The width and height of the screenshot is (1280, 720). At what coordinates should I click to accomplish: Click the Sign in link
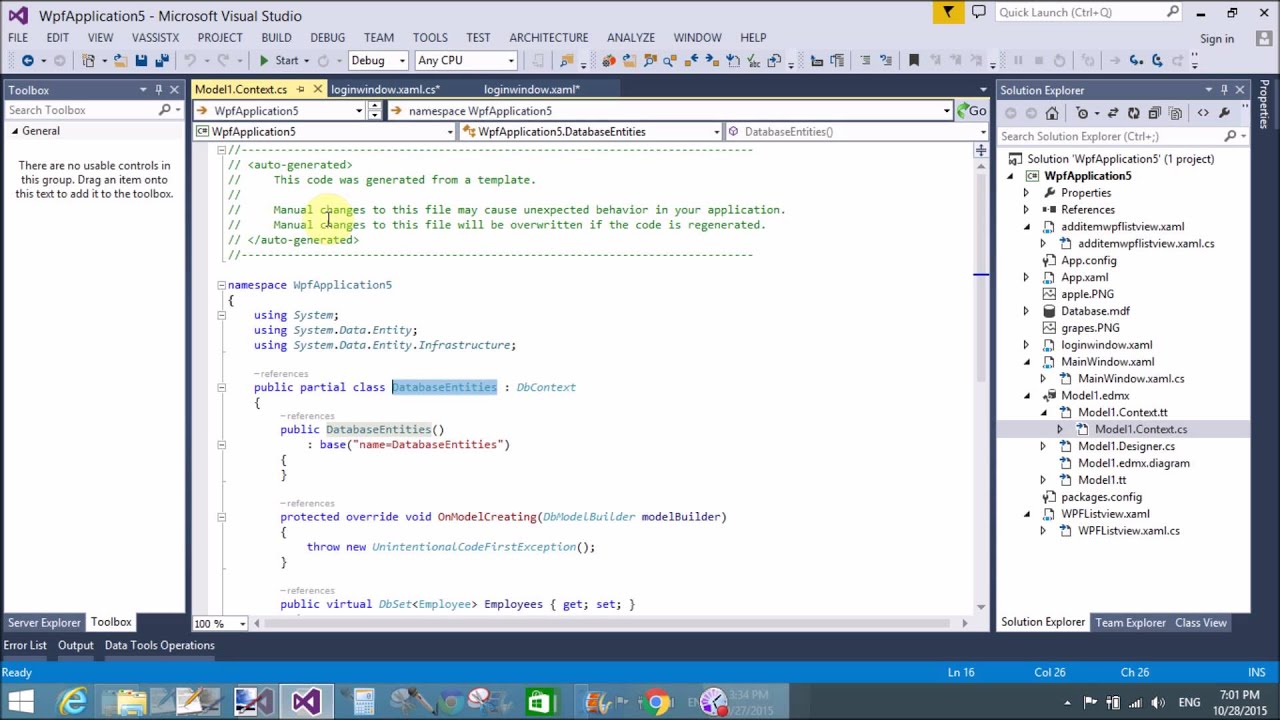[x=1216, y=39]
